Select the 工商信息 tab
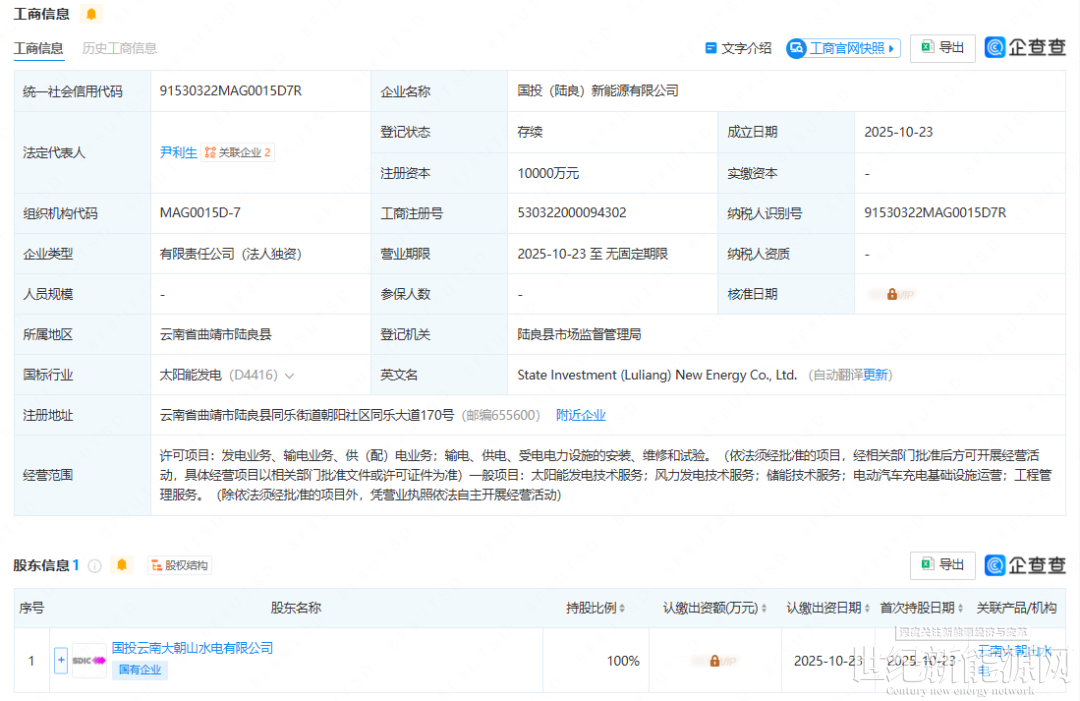 point(38,48)
